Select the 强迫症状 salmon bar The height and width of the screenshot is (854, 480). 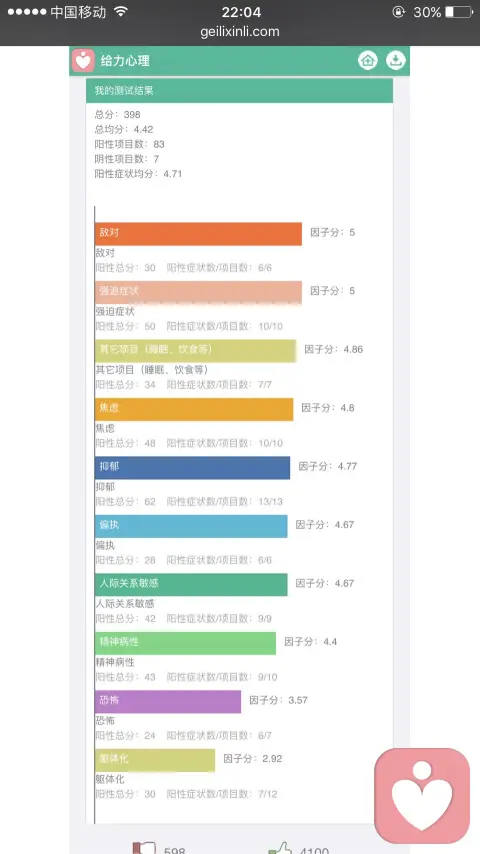198,292
